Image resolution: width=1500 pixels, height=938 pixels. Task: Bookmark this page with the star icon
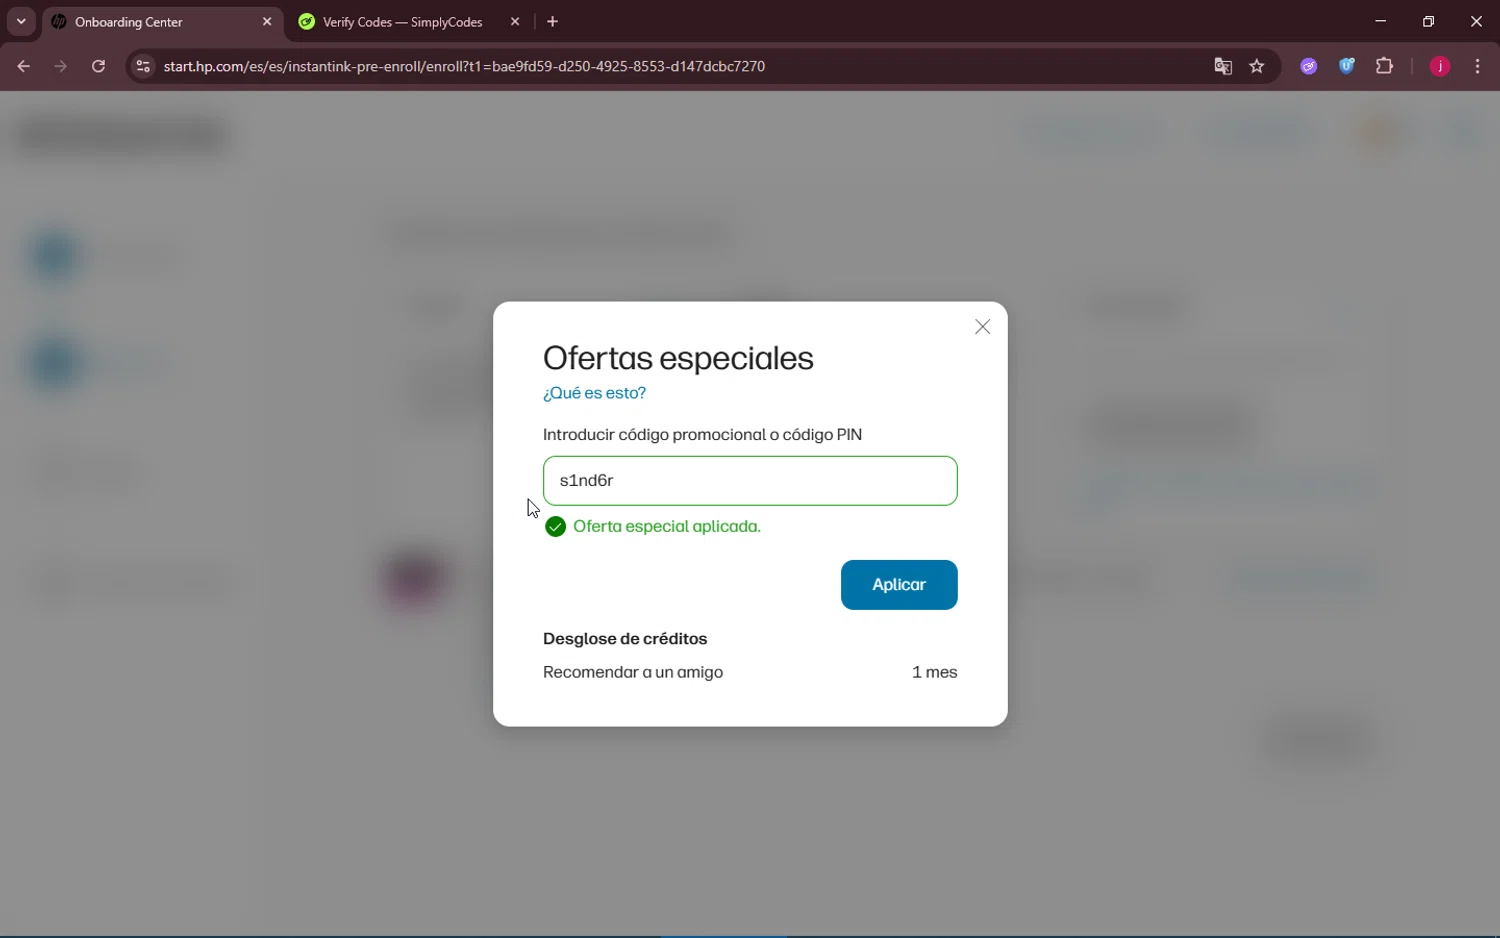point(1257,66)
